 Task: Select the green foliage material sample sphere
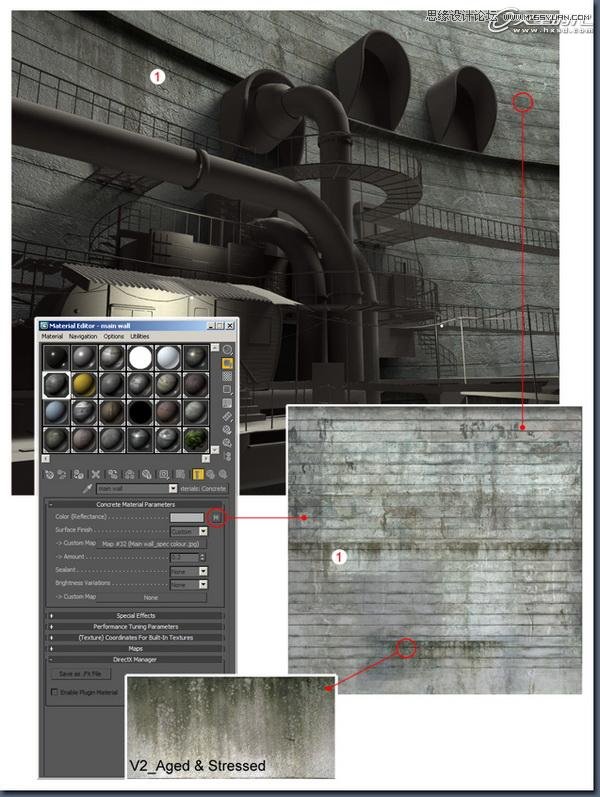click(x=196, y=440)
